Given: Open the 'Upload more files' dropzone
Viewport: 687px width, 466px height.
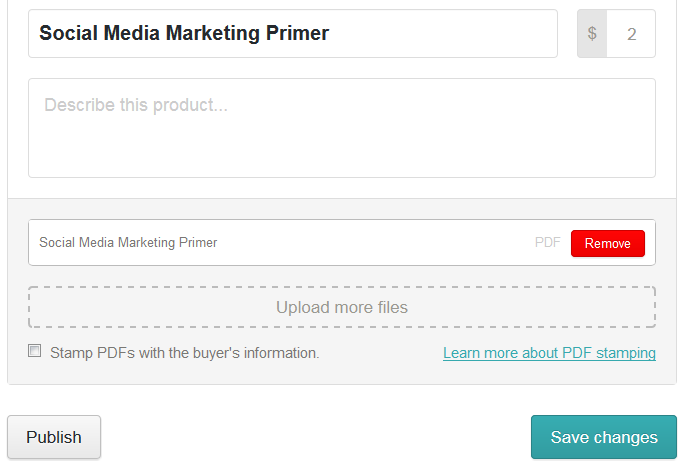Looking at the screenshot, I should click(x=341, y=307).
